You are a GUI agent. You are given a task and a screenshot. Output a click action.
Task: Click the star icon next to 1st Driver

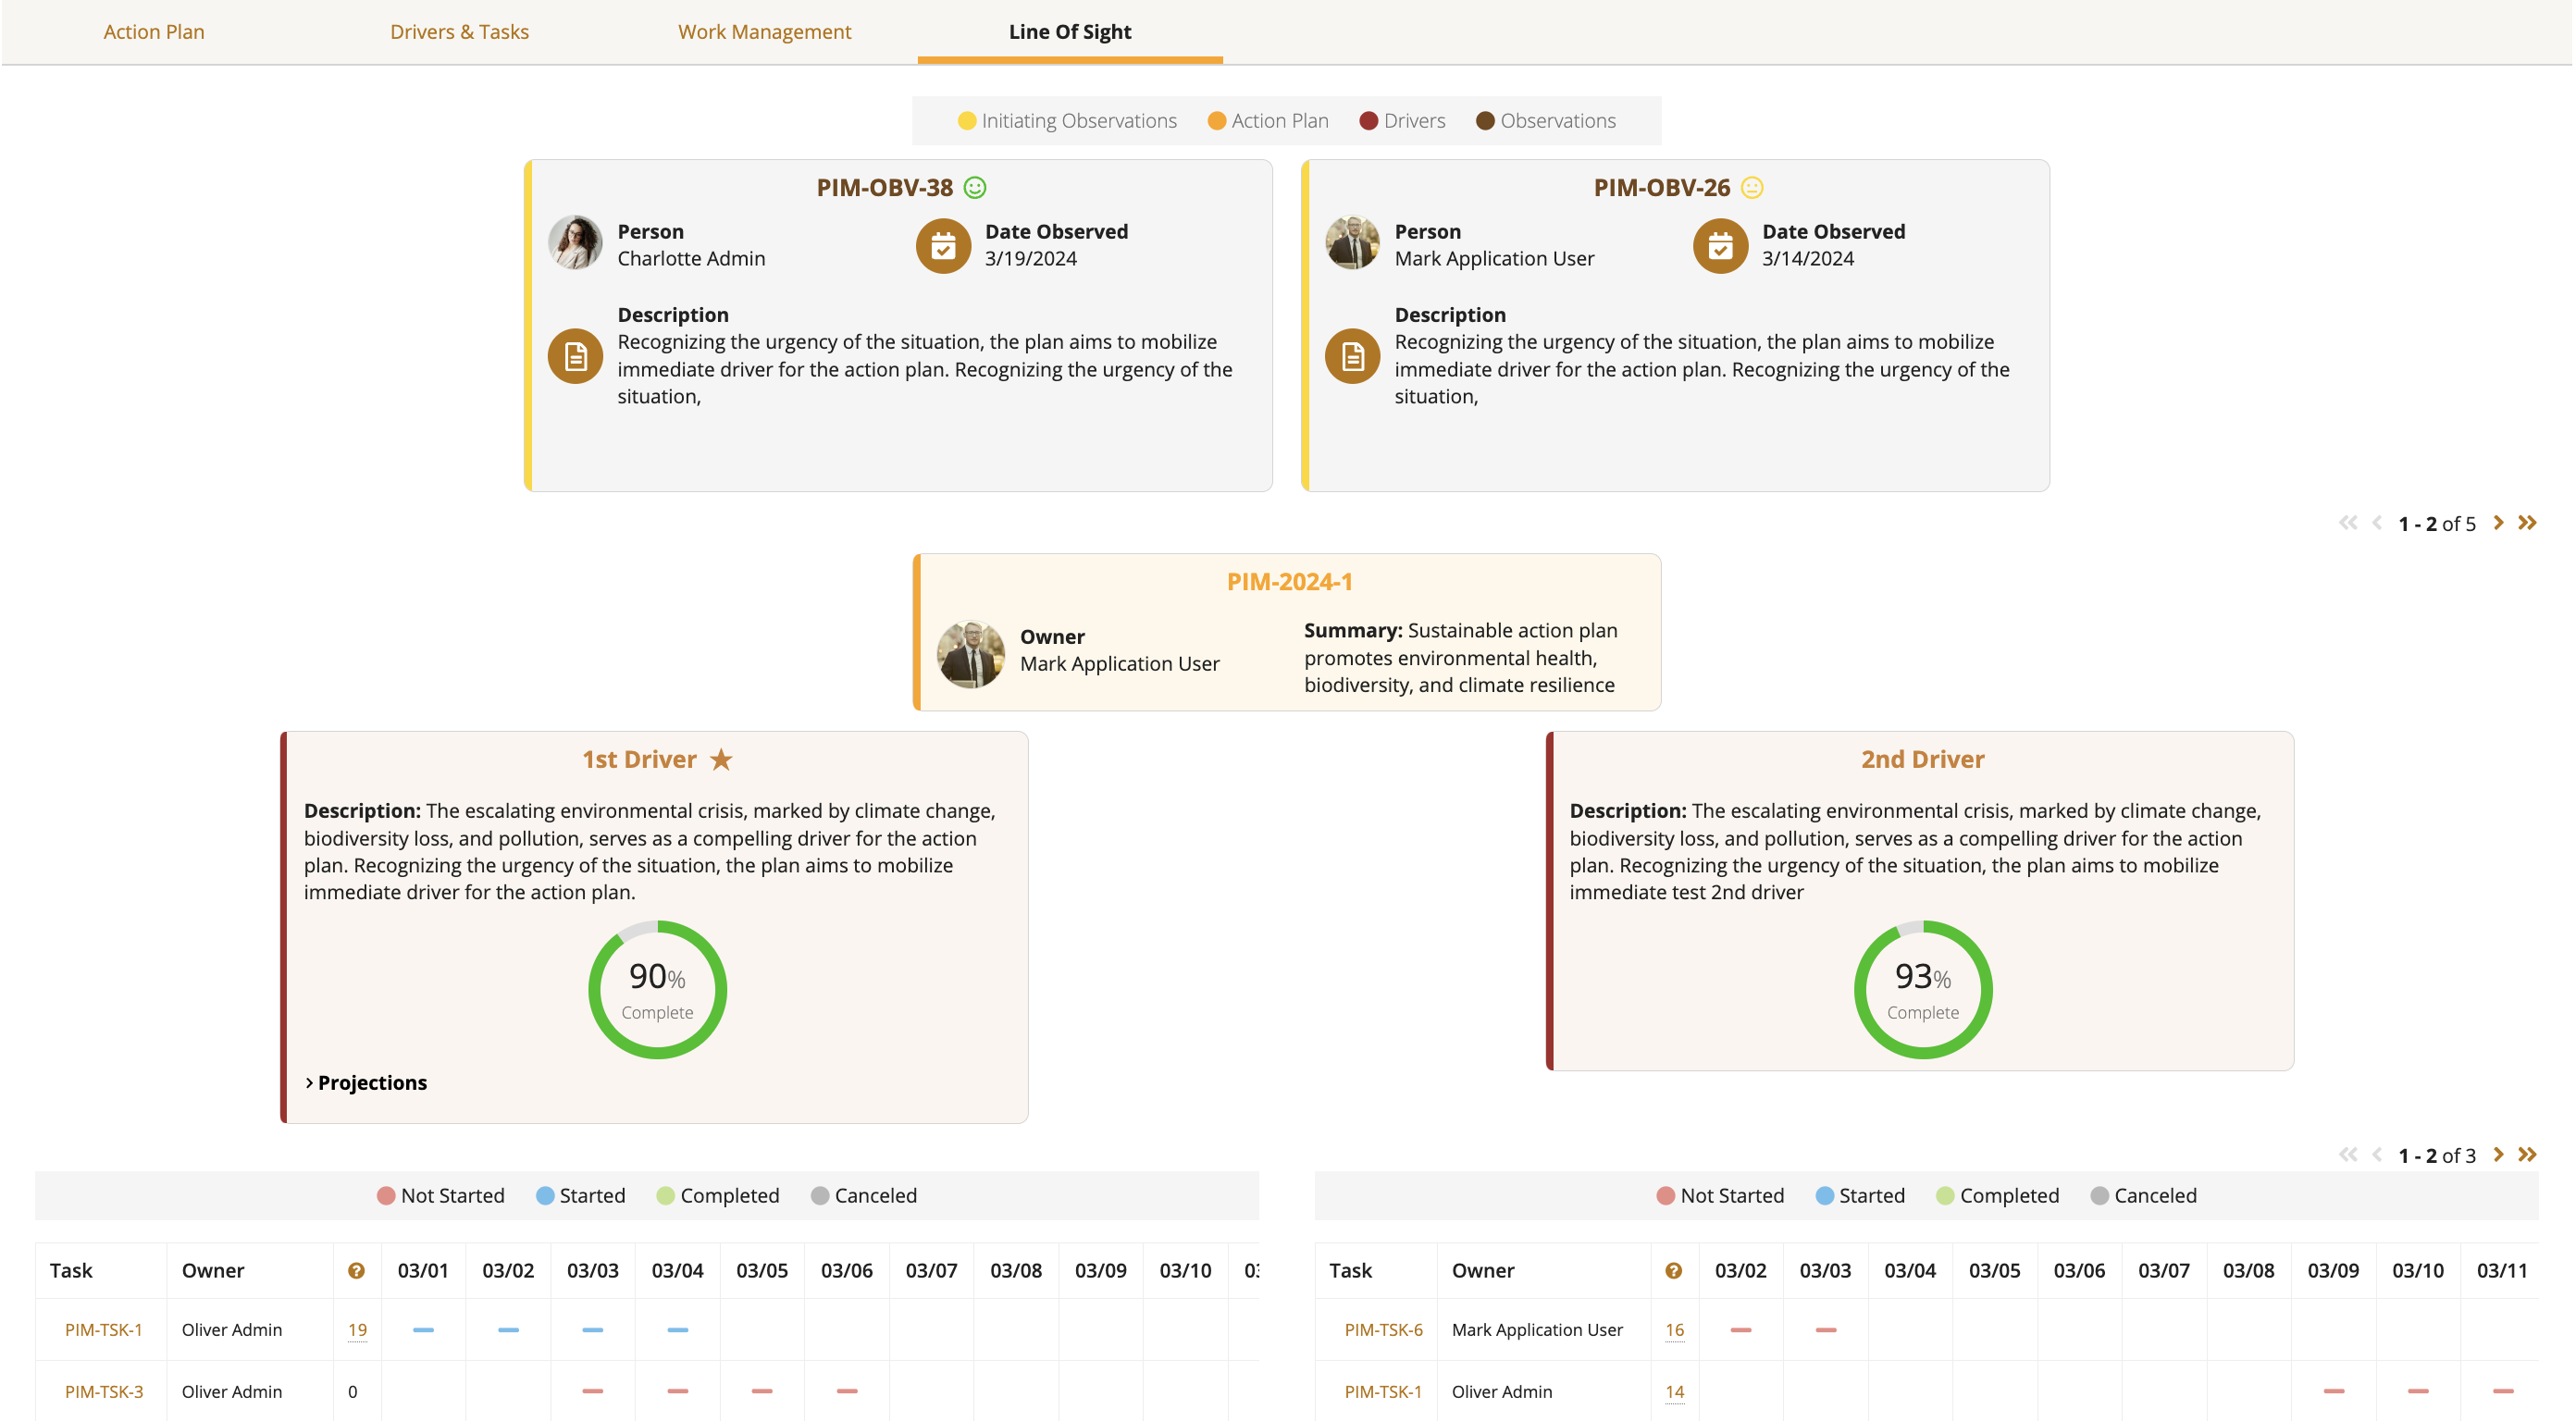pyautogui.click(x=721, y=759)
